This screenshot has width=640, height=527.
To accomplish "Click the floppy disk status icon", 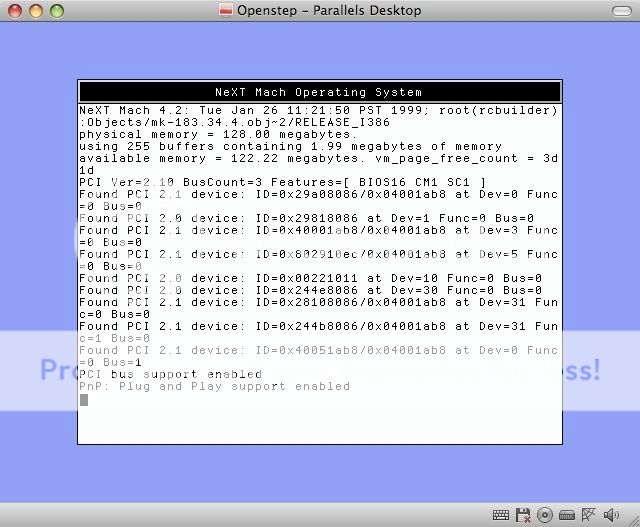I will pyautogui.click(x=522, y=515).
